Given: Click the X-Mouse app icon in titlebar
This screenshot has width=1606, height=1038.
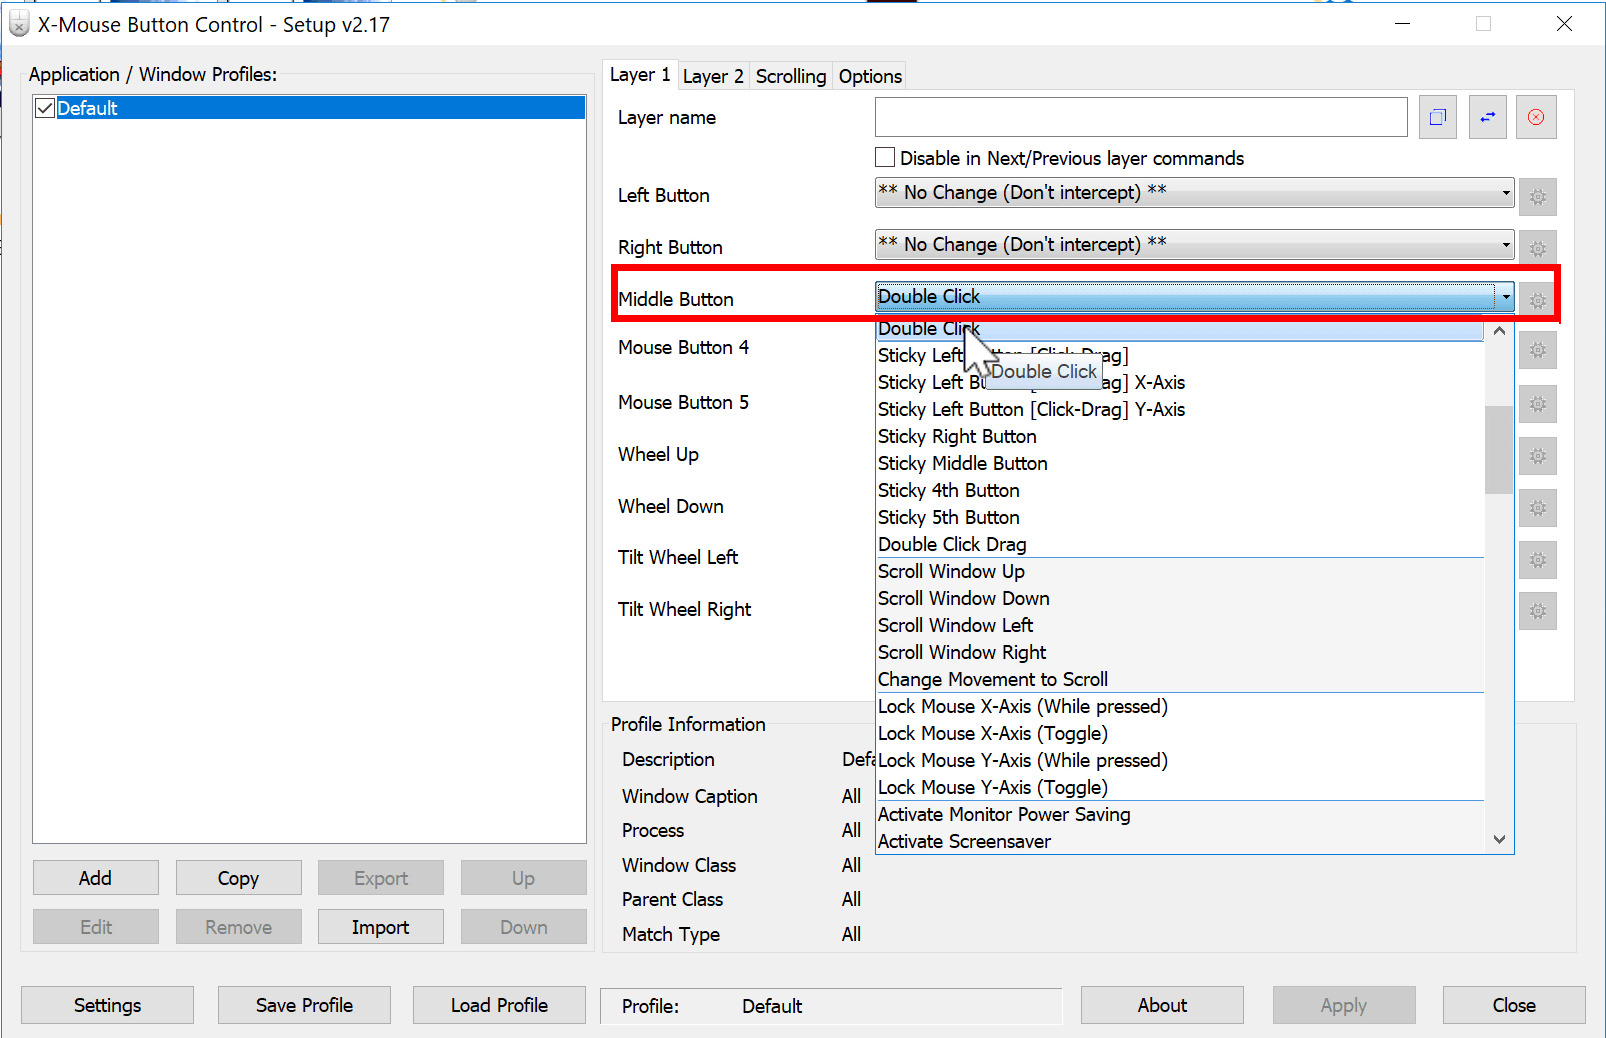Looking at the screenshot, I should (18, 23).
